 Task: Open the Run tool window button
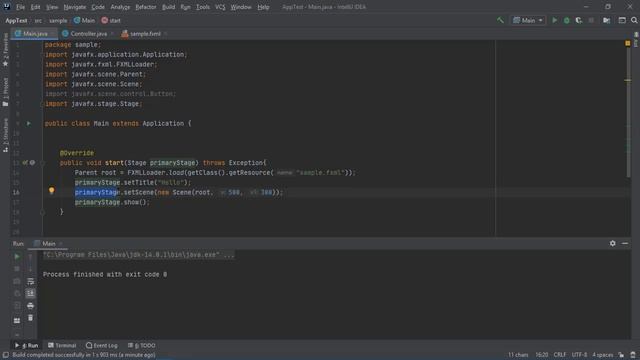[x=27, y=345]
